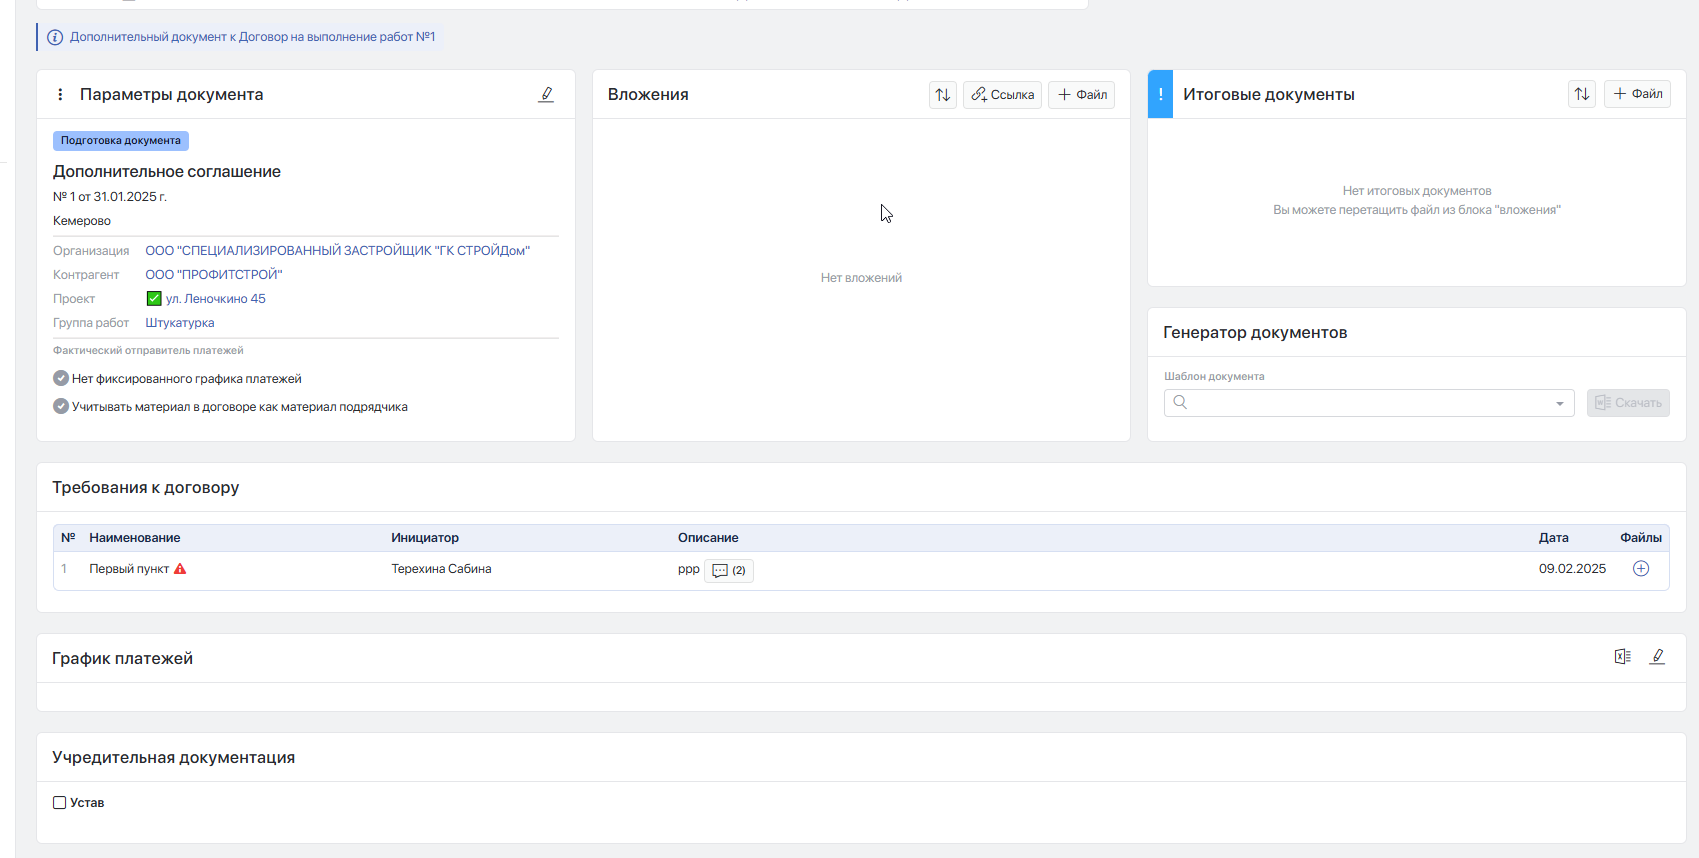Screen dimensions: 1699x858
Task: Edit document parameters with the pencil icon
Action: pos(546,94)
